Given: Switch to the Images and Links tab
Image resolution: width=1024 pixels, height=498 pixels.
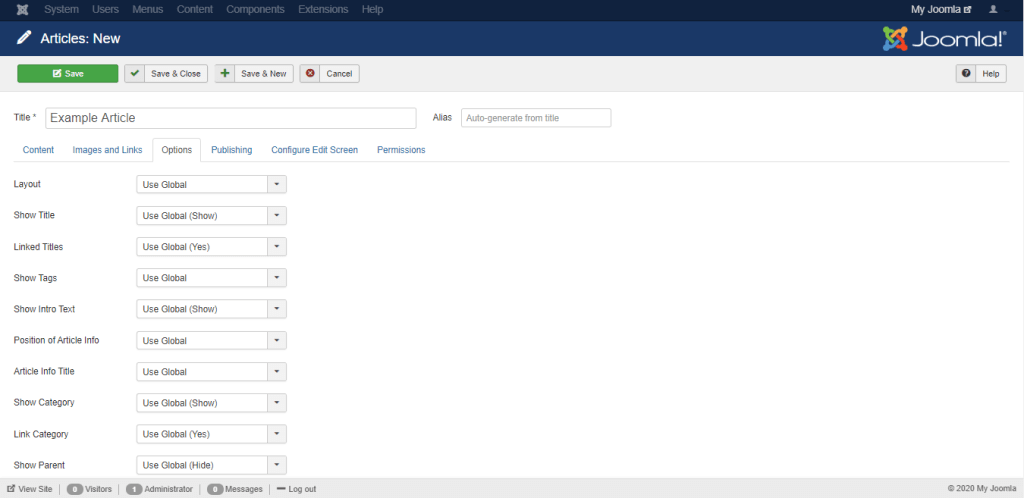Looking at the screenshot, I should tap(107, 150).
